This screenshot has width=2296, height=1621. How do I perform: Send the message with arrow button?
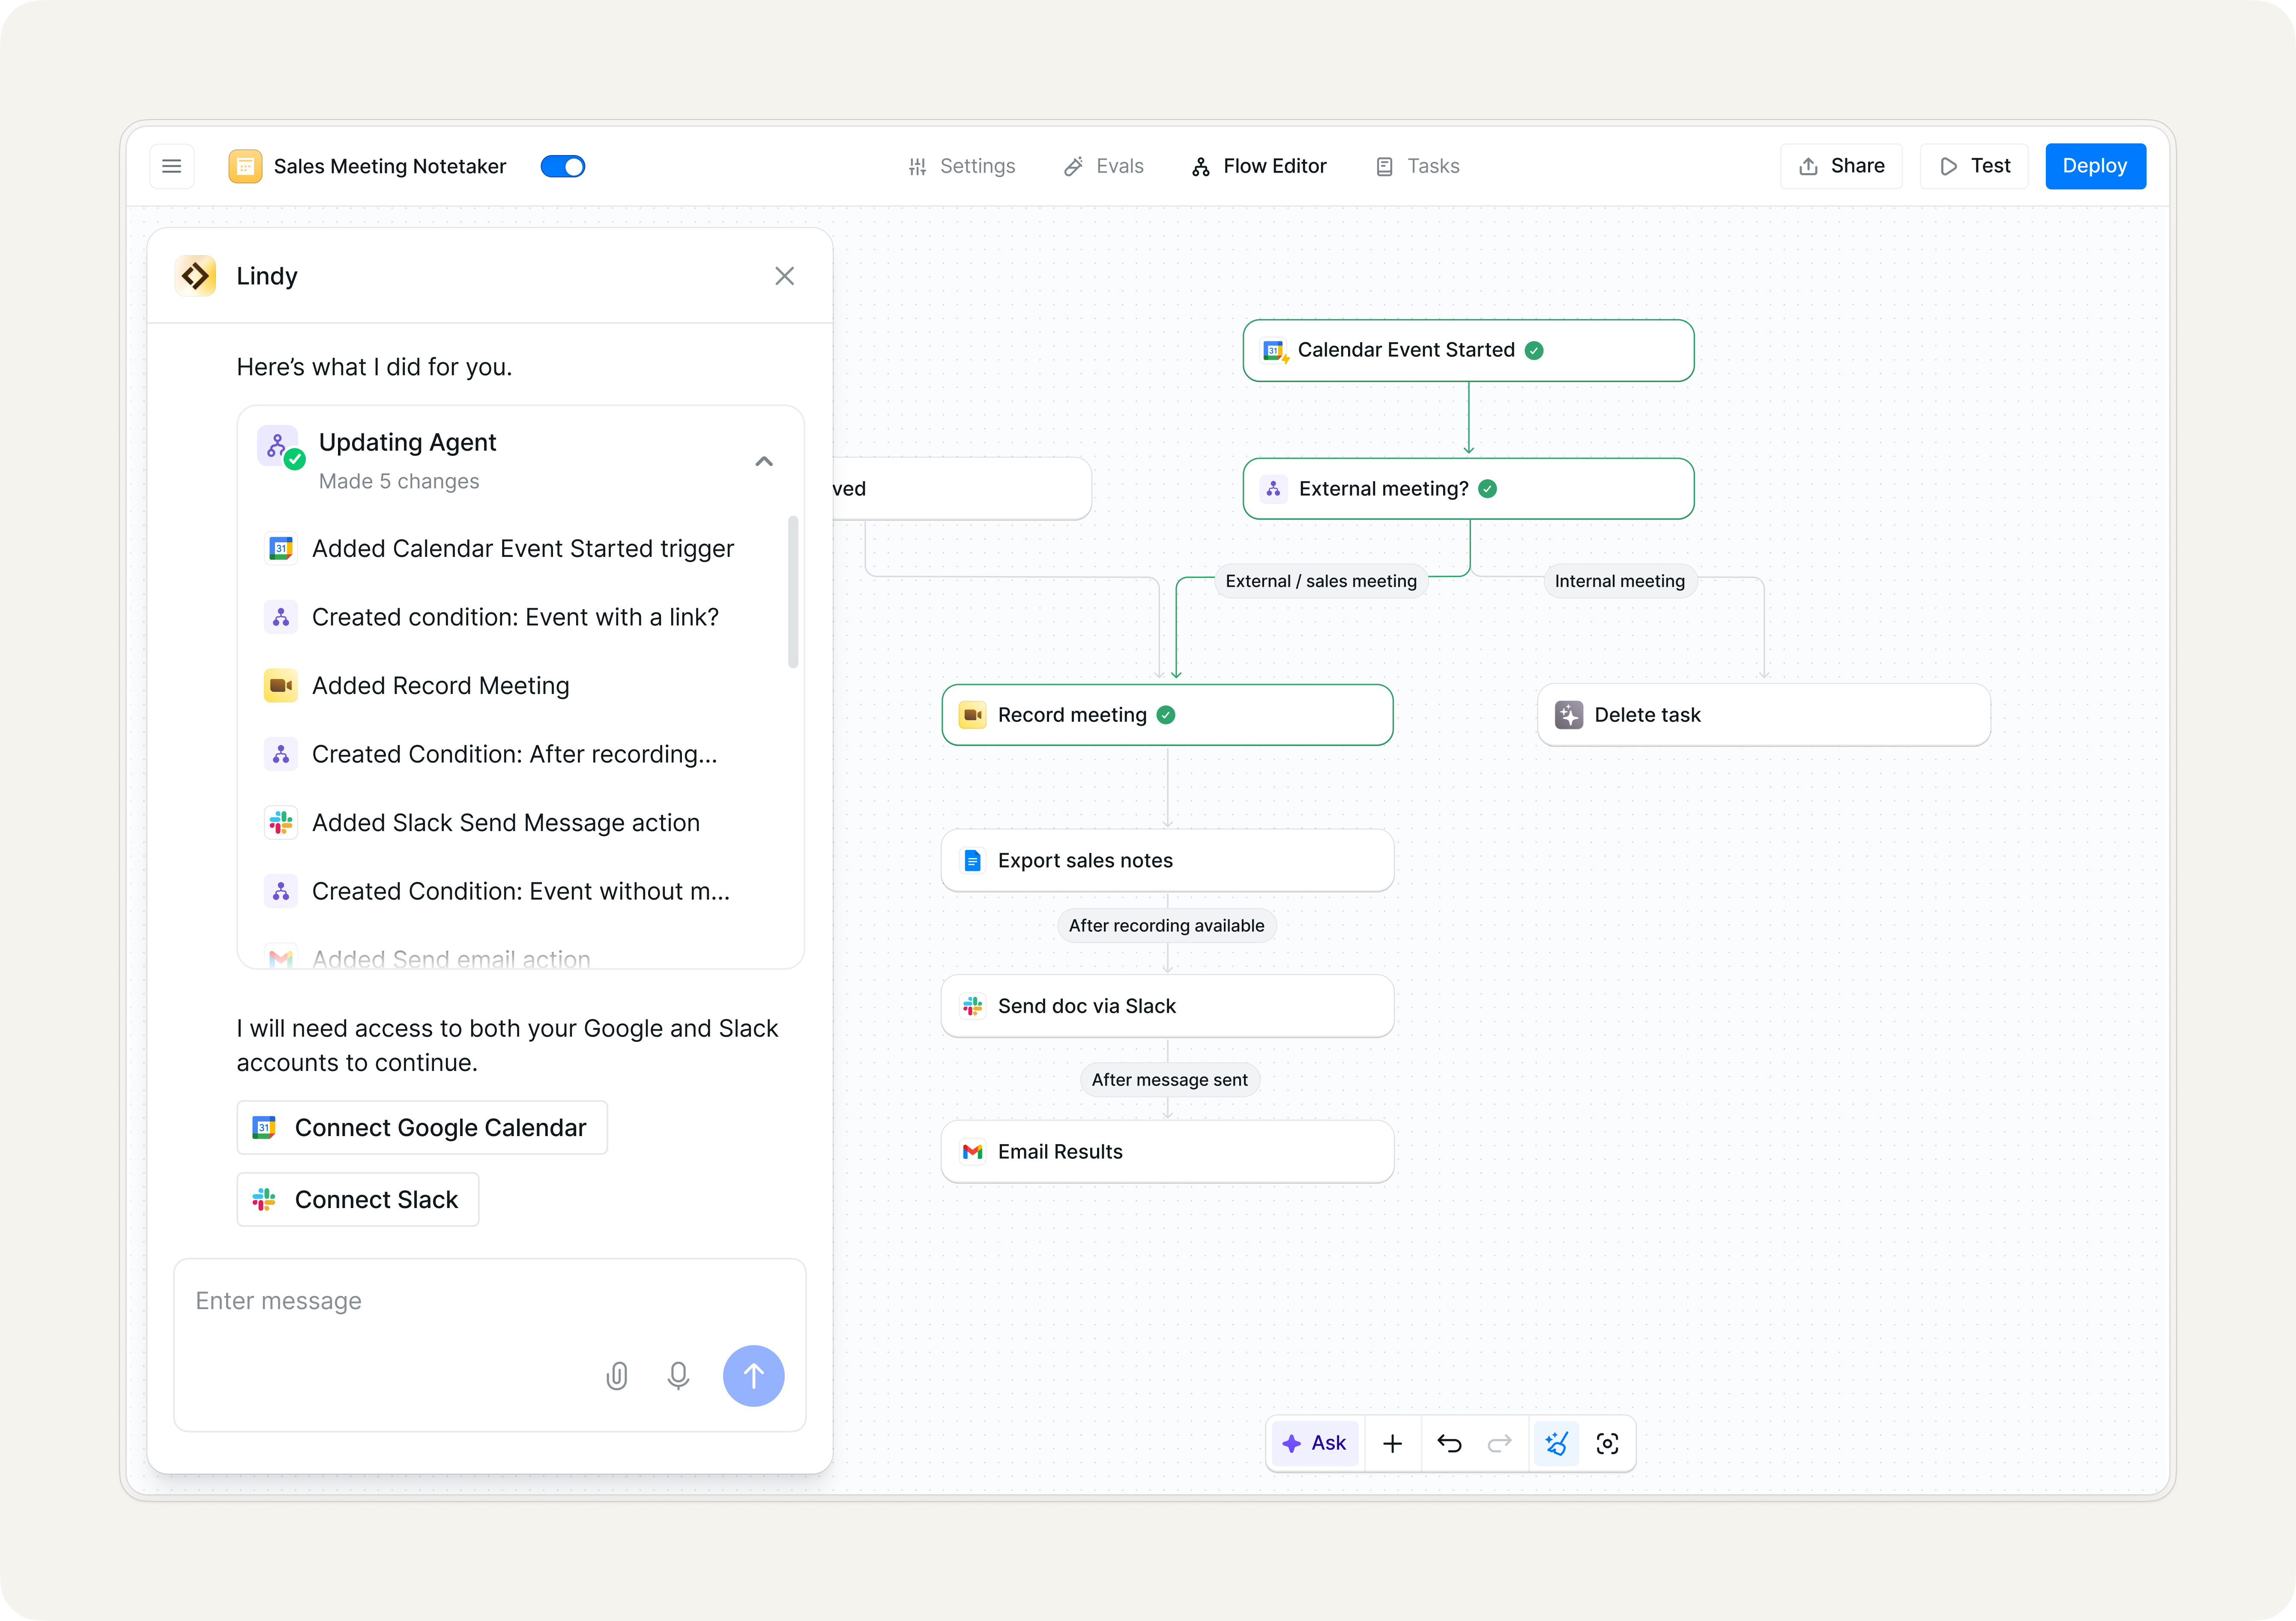pos(754,1376)
